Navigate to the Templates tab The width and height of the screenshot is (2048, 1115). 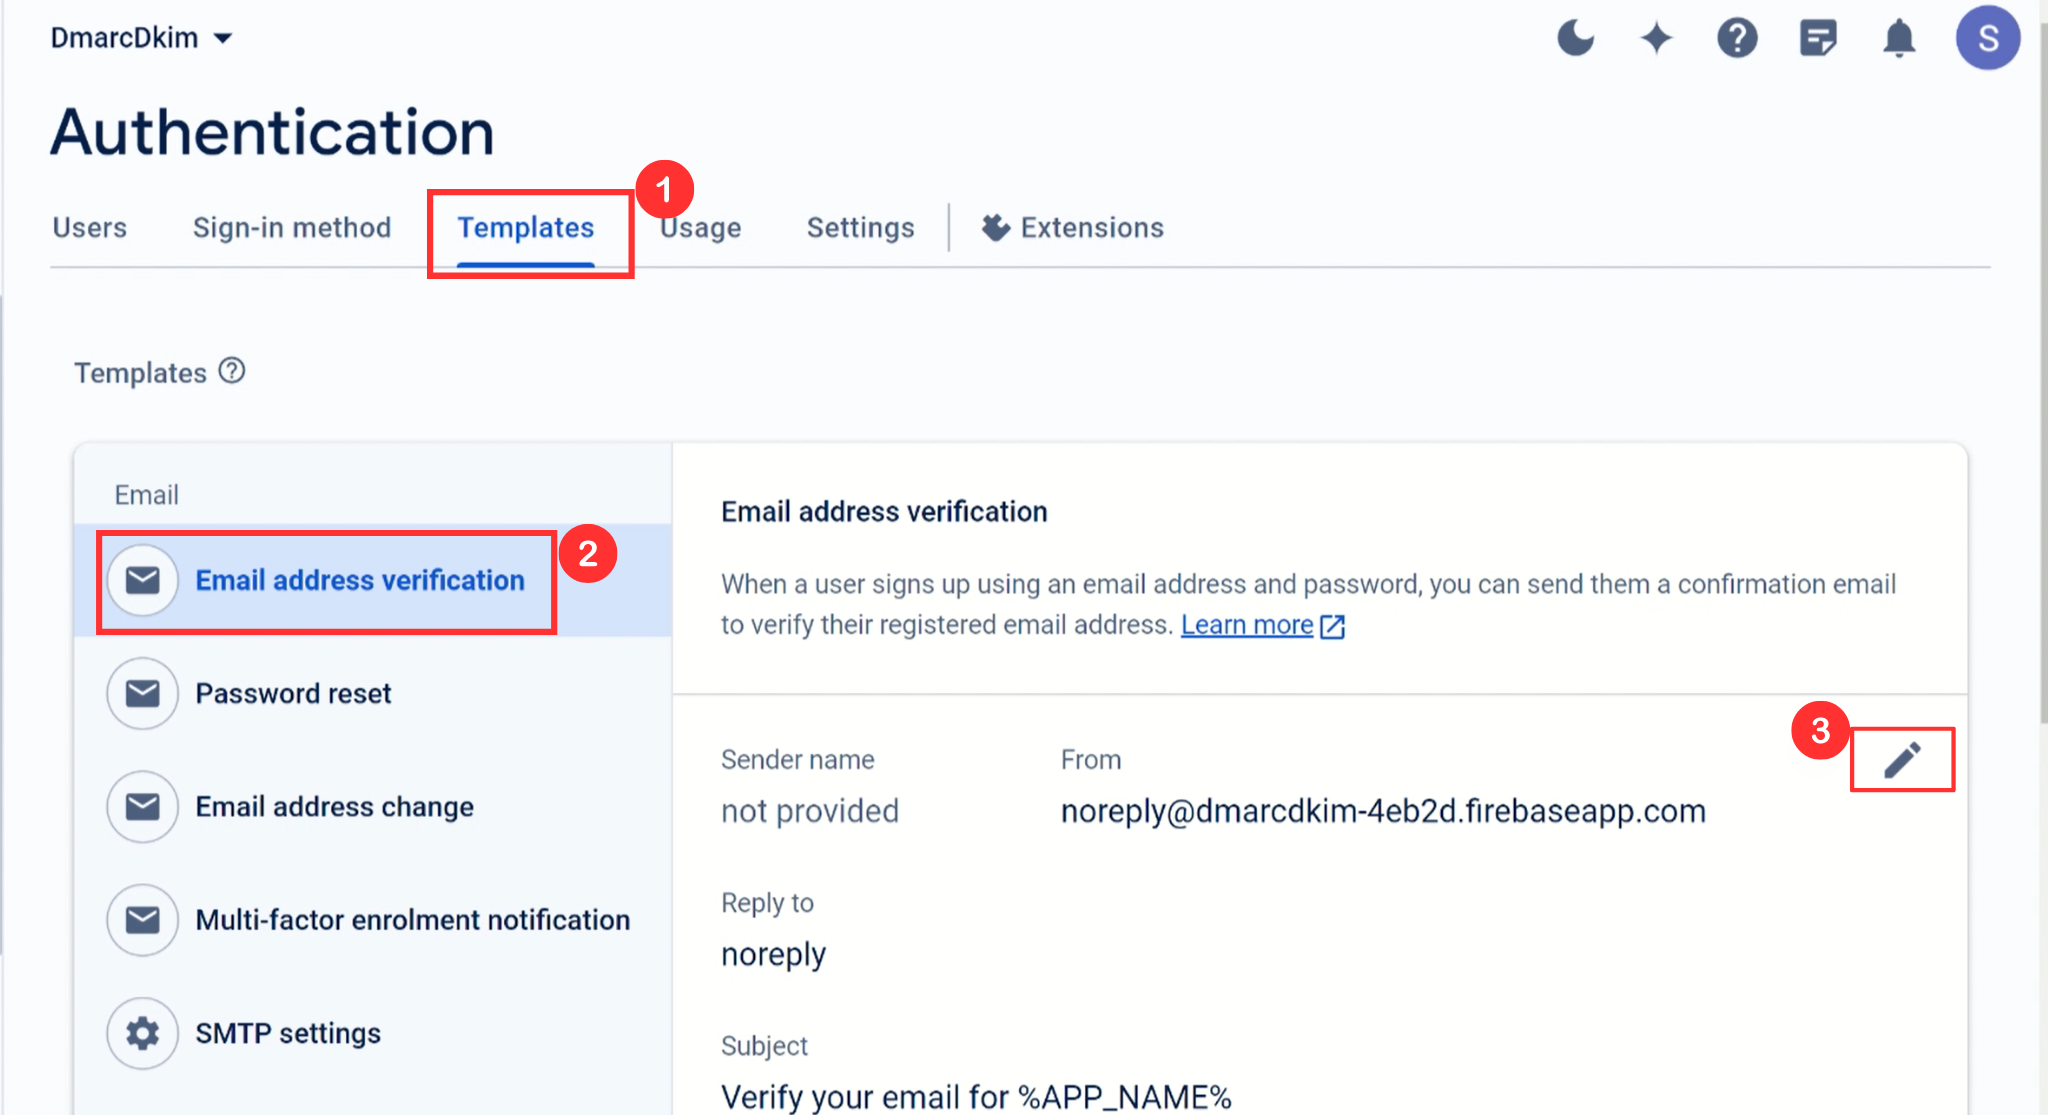(527, 227)
